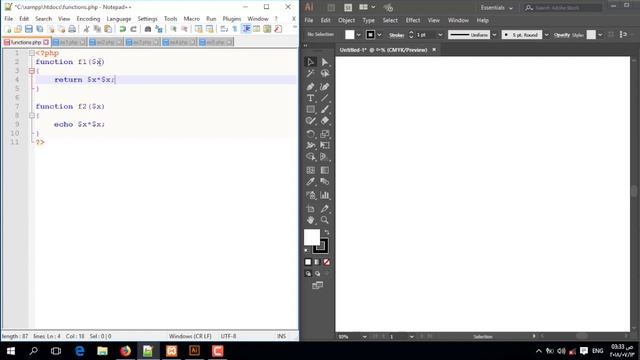Expand the Uniform width profile dropdown
This screenshot has width=640, height=360.
pos(494,35)
